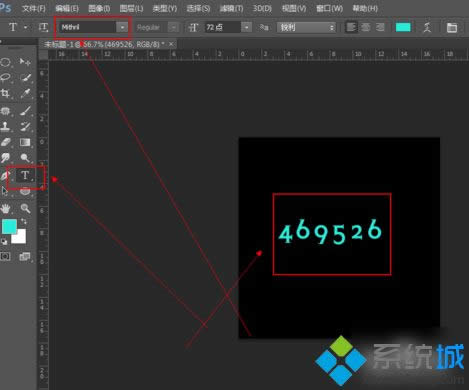This screenshot has width=469, height=390.
Task: Open Create Warped Text dialog
Action: (427, 27)
